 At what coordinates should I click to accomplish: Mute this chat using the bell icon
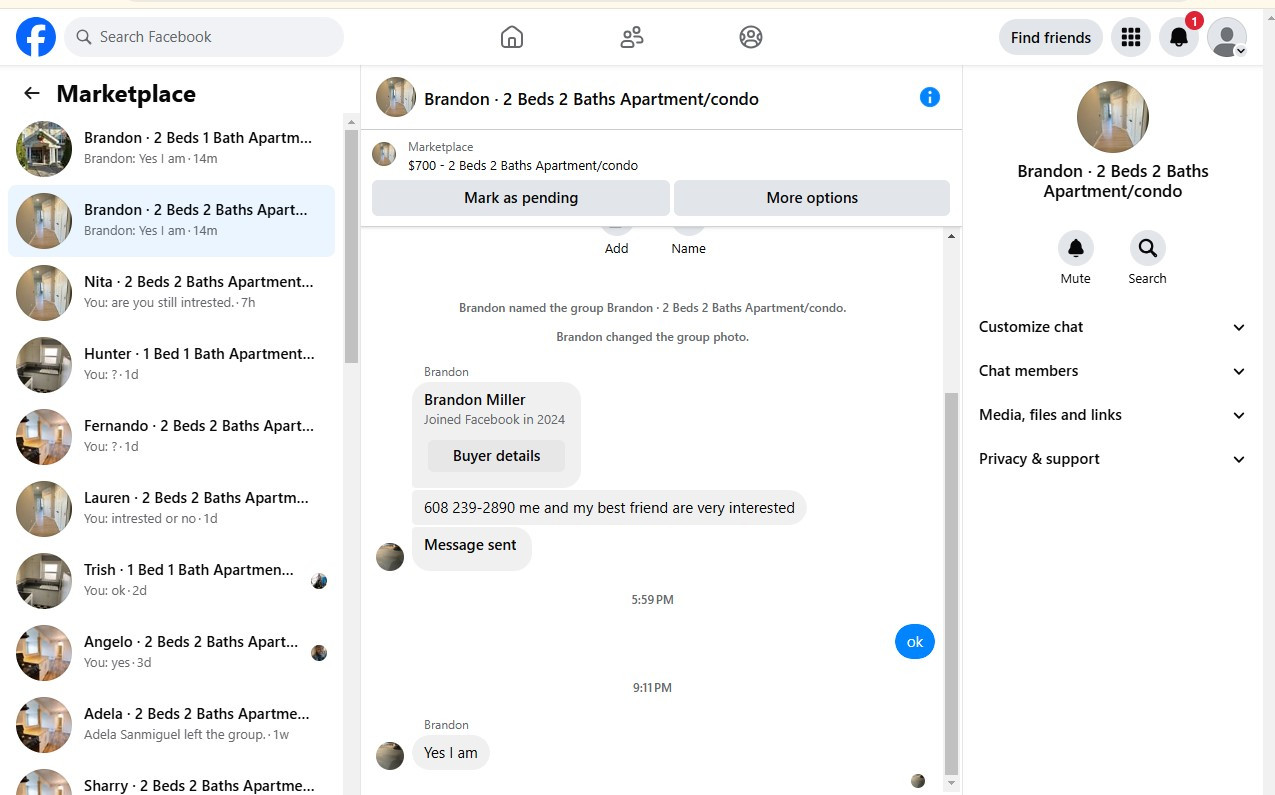point(1076,247)
